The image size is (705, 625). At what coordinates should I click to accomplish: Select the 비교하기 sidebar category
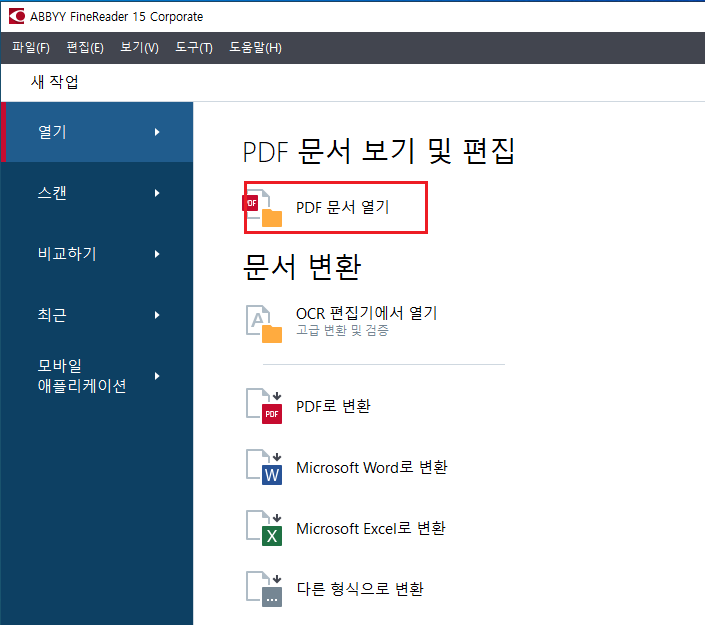pos(97,254)
